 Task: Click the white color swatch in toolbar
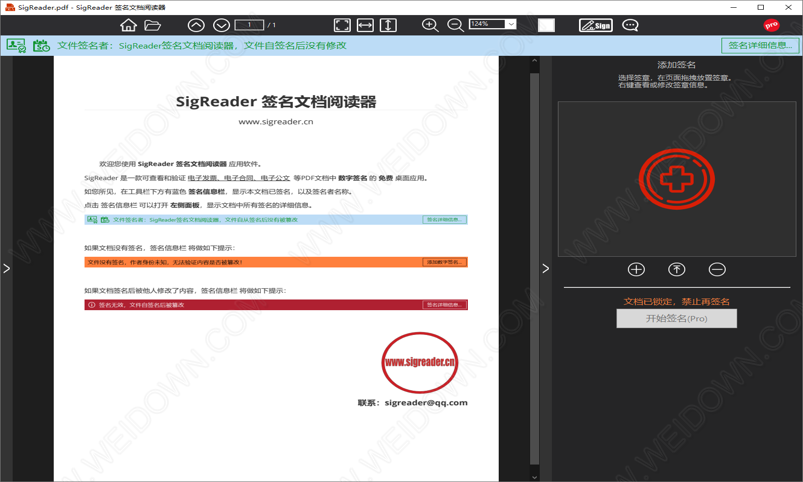tap(546, 25)
